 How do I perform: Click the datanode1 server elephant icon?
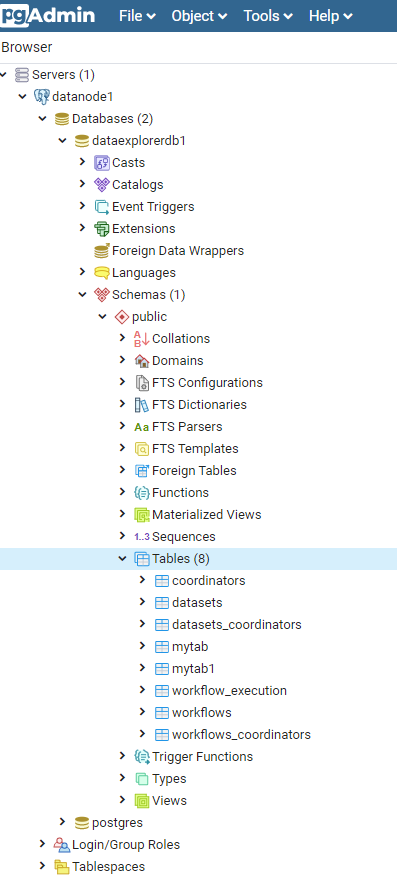coord(41,96)
